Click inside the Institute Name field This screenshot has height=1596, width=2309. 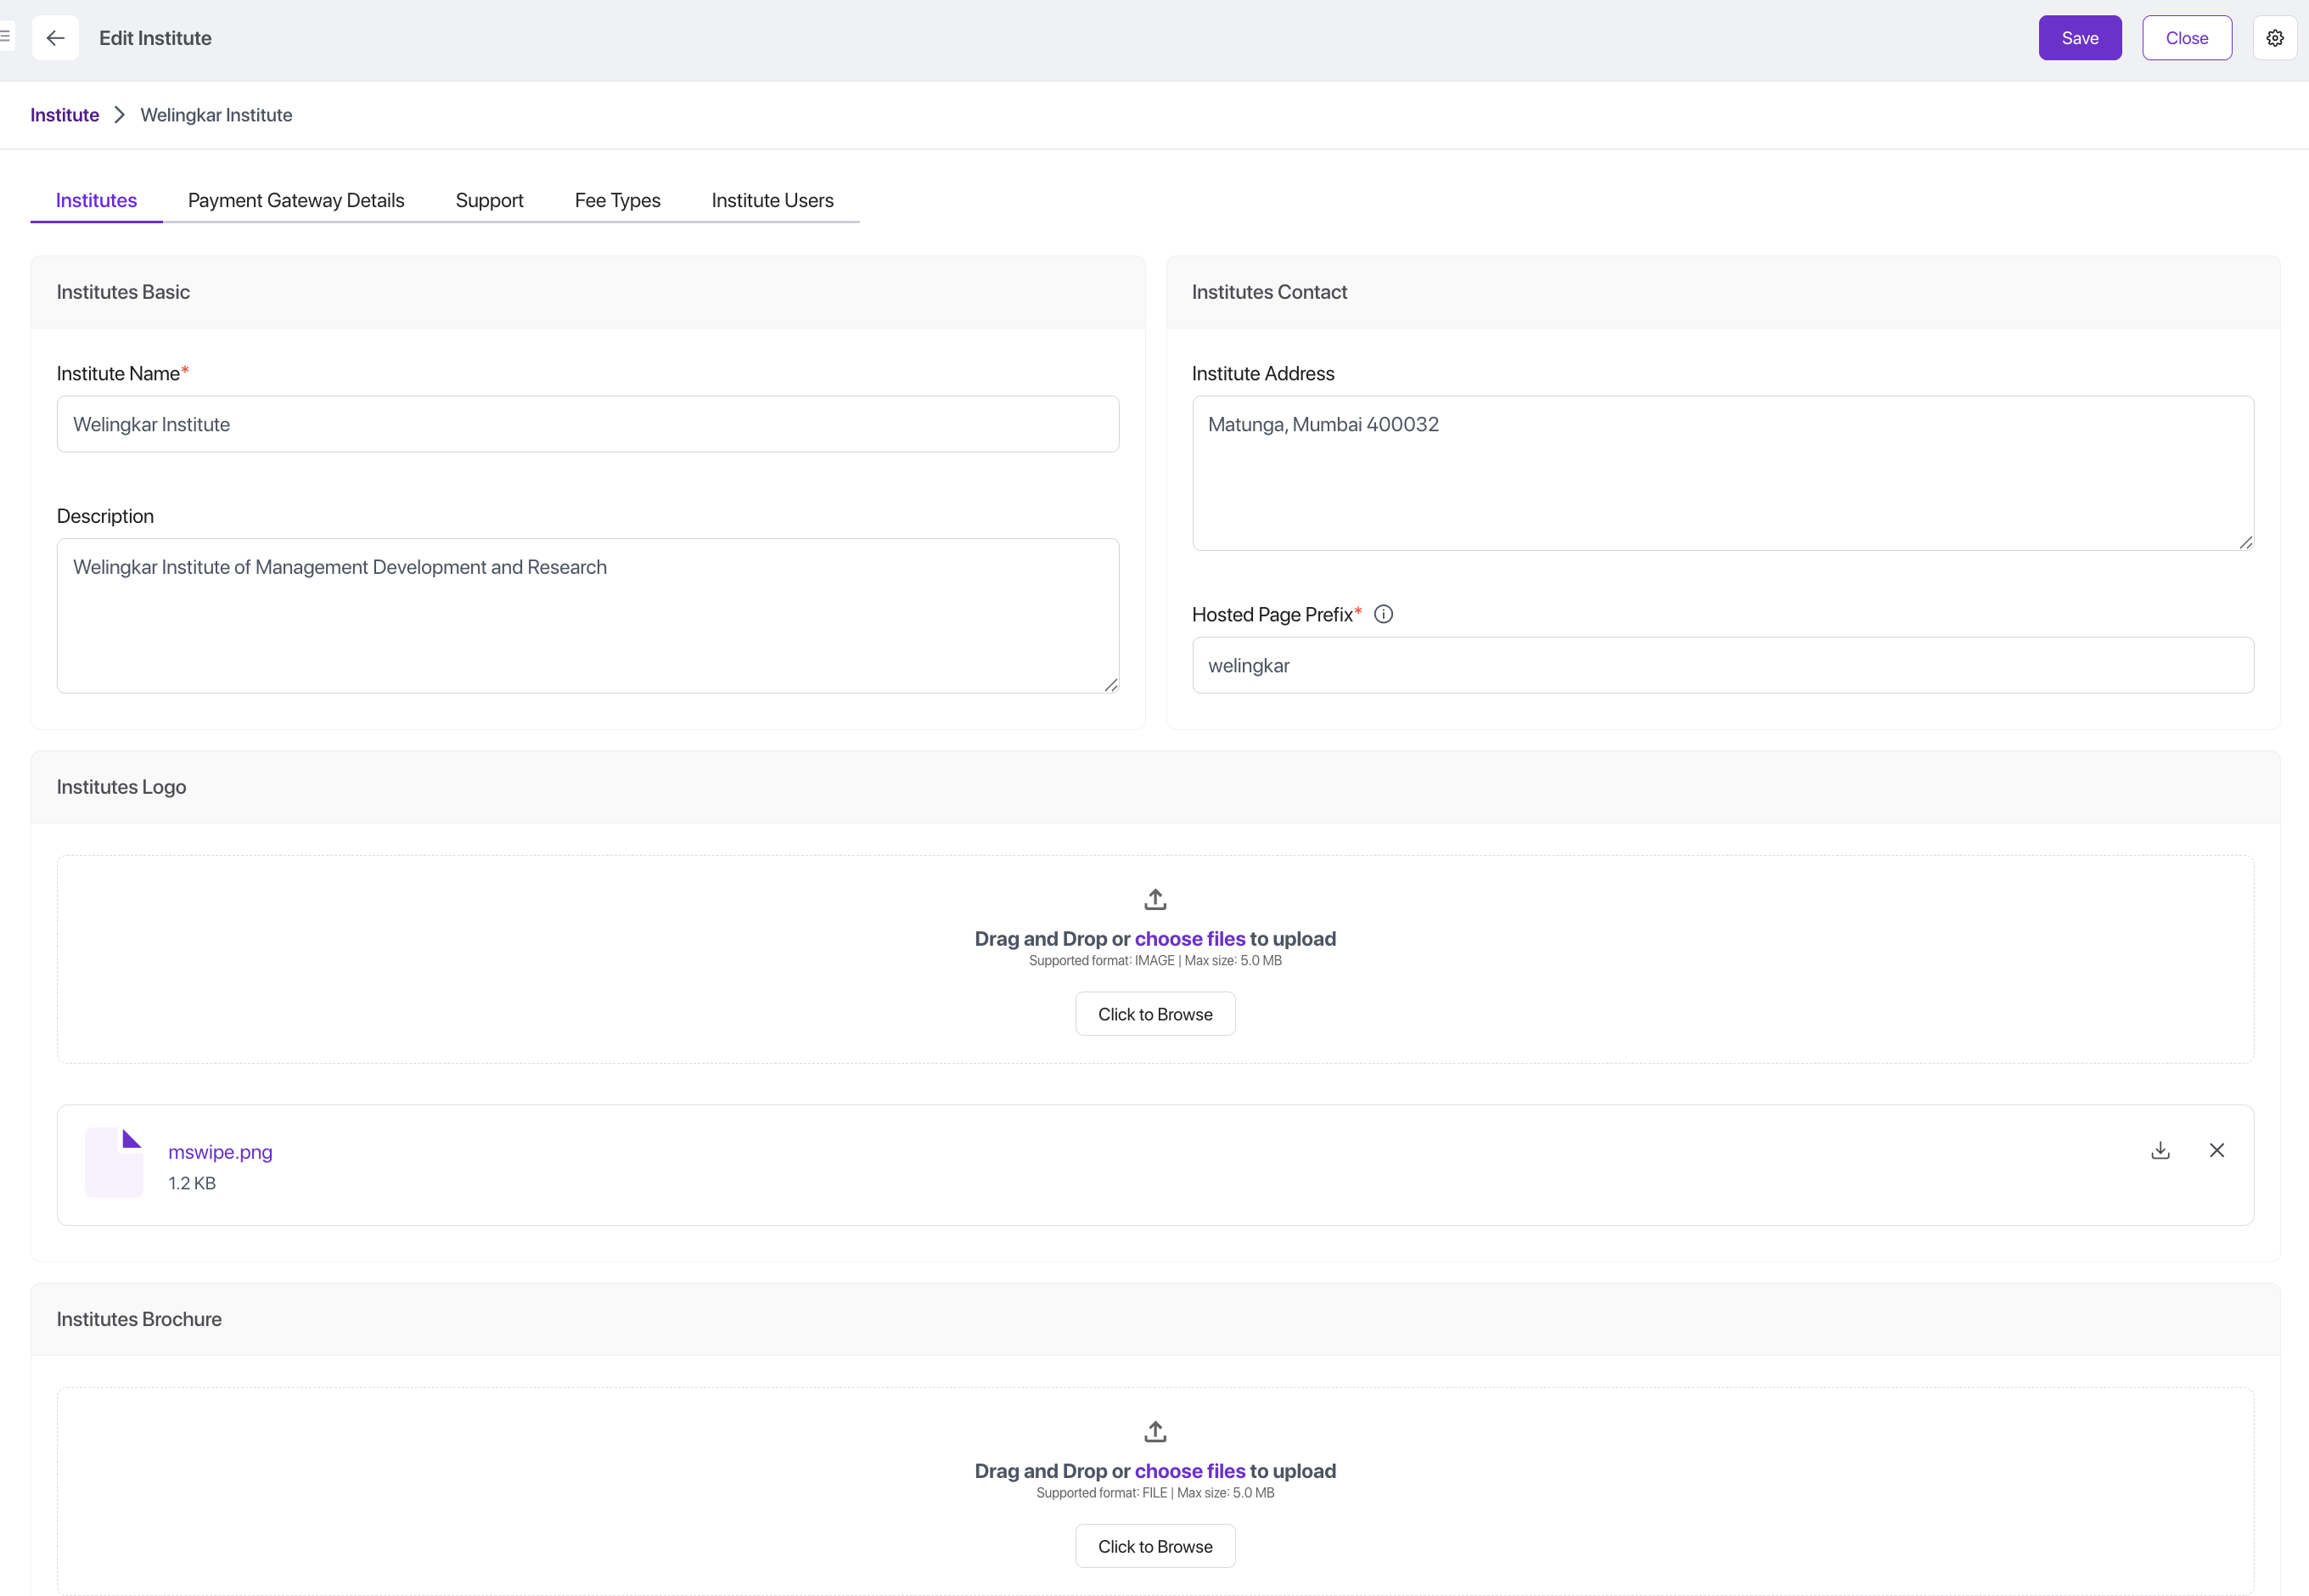coord(587,424)
